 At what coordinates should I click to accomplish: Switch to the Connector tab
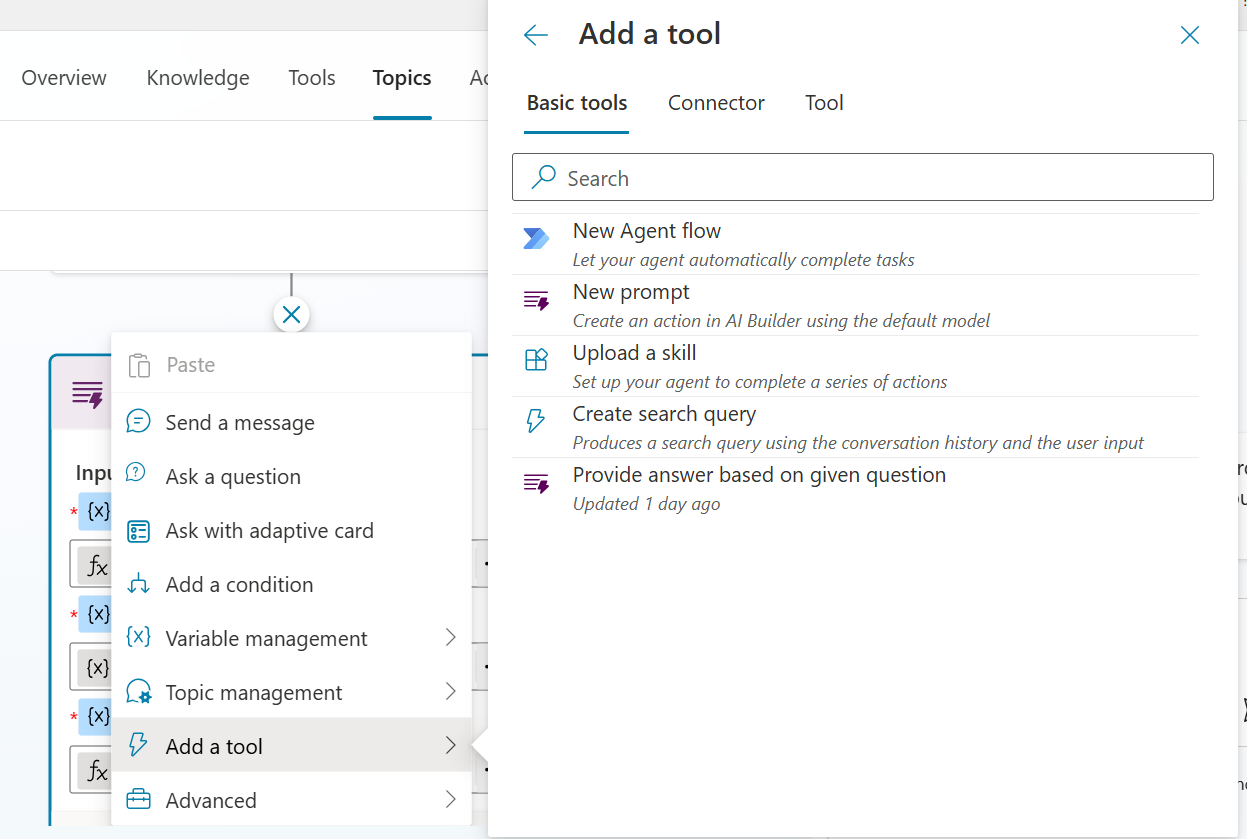tap(716, 103)
